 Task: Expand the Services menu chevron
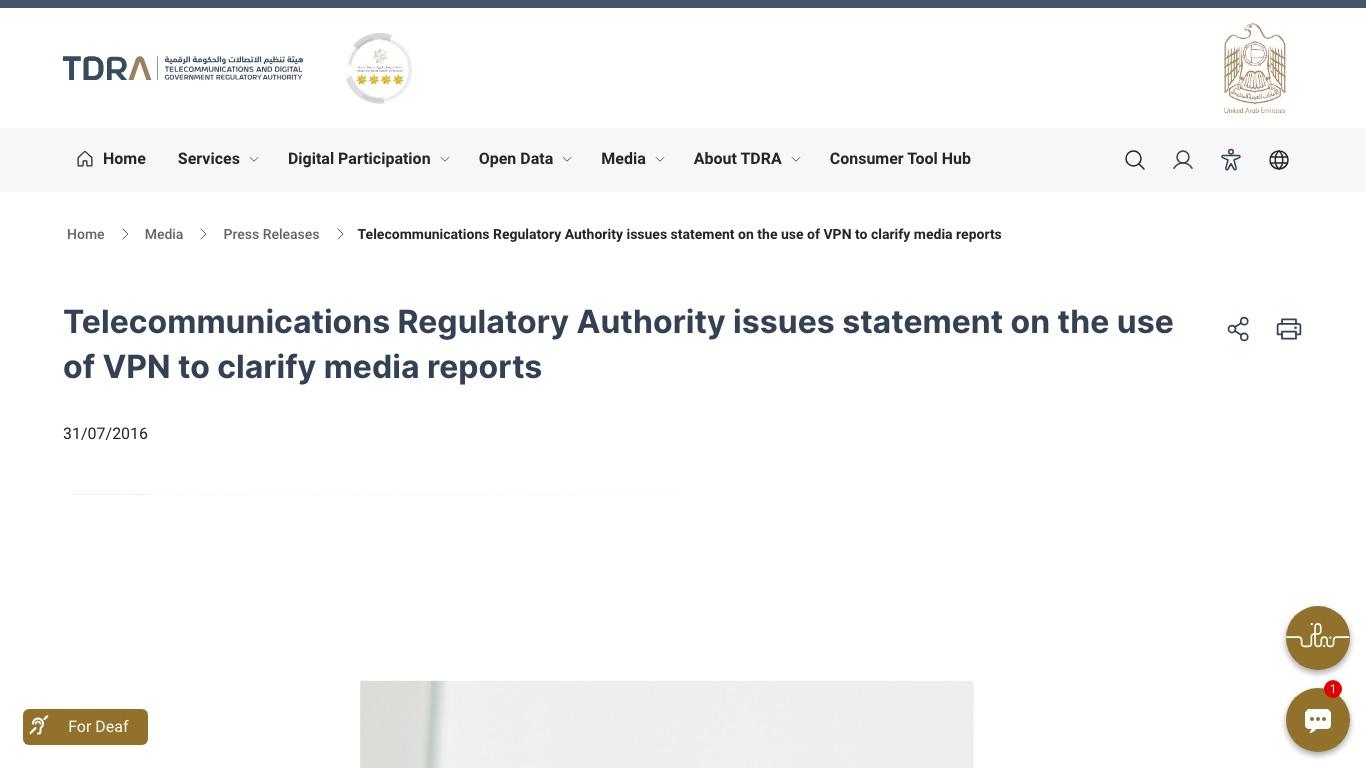click(253, 160)
